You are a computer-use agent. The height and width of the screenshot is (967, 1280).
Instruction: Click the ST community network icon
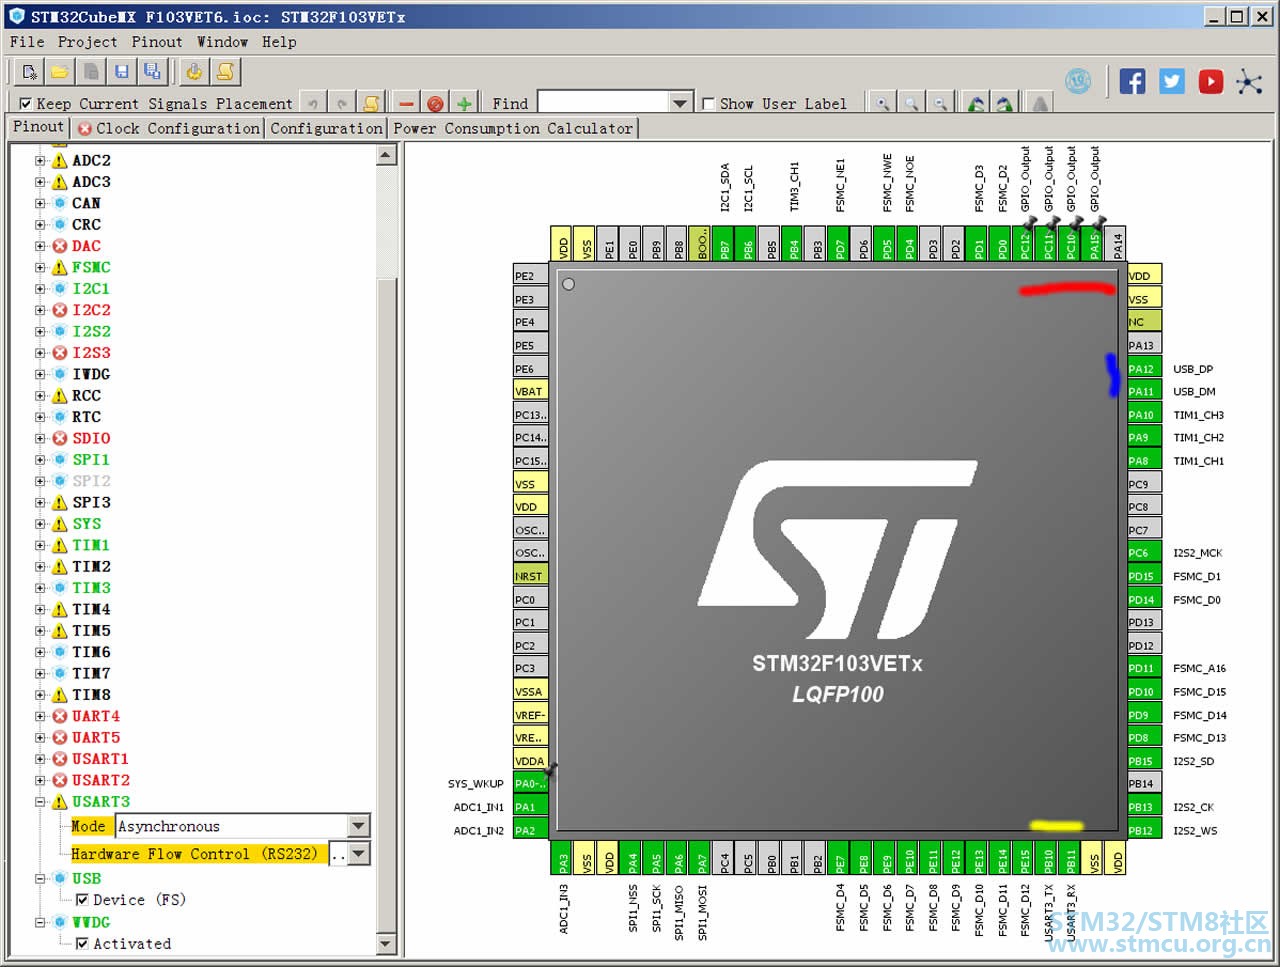pyautogui.click(x=1249, y=81)
